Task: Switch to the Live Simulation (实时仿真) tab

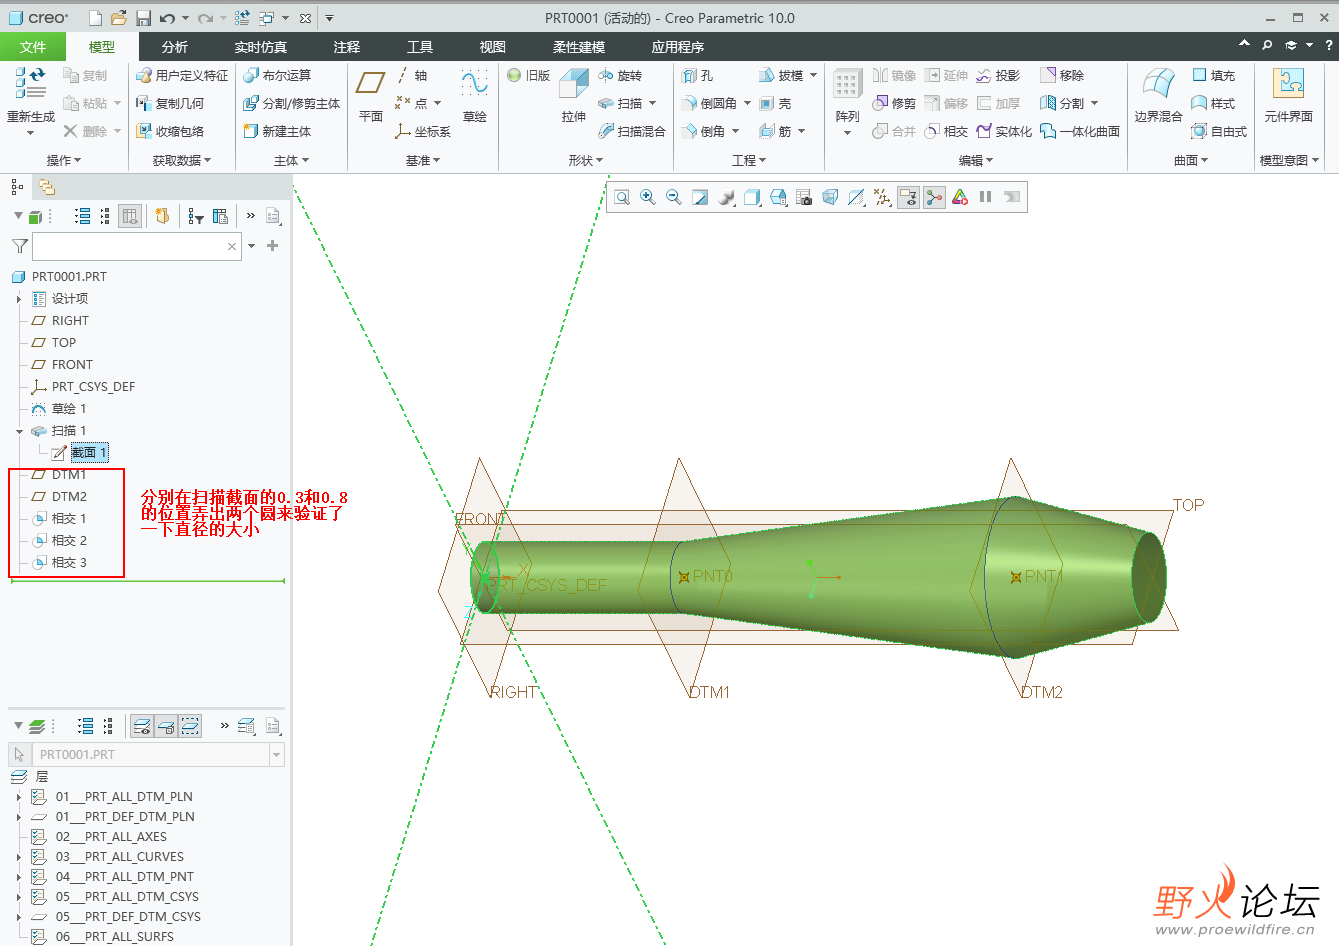Action: click(x=261, y=47)
